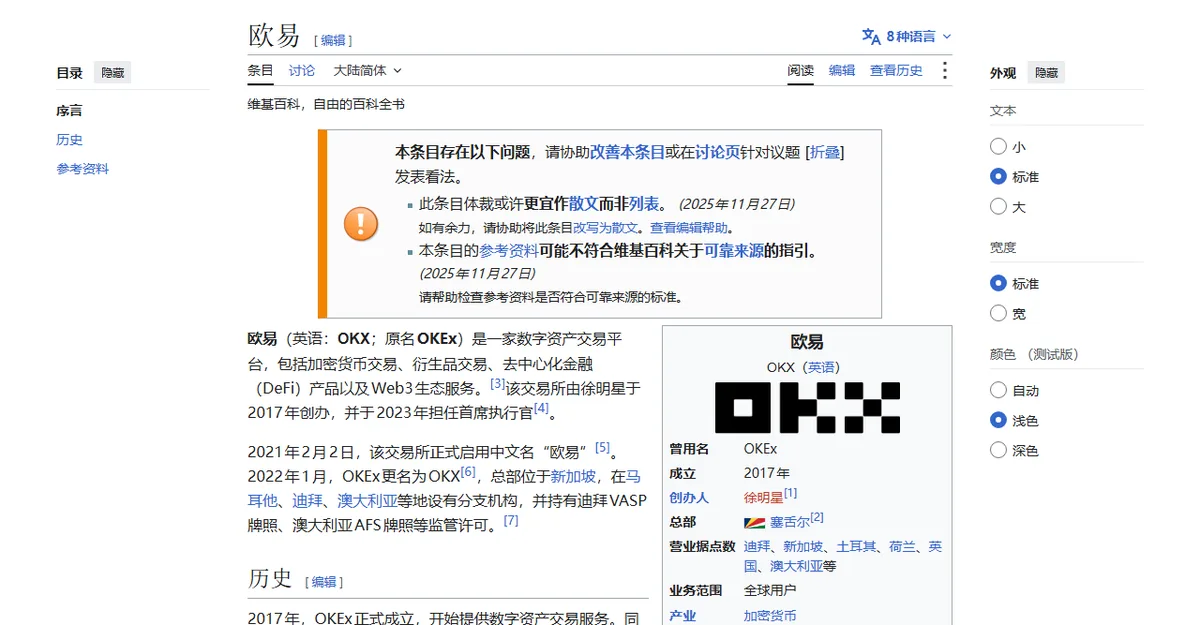The height and width of the screenshot is (625, 1200).
Task: Open the 创办人 infobox label link
Action: 689,497
